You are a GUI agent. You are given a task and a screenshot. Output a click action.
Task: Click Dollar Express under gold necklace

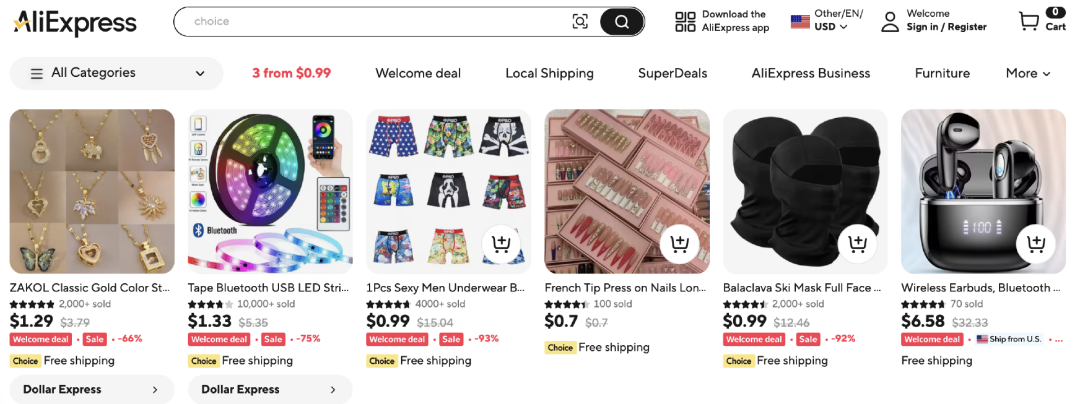(x=92, y=389)
